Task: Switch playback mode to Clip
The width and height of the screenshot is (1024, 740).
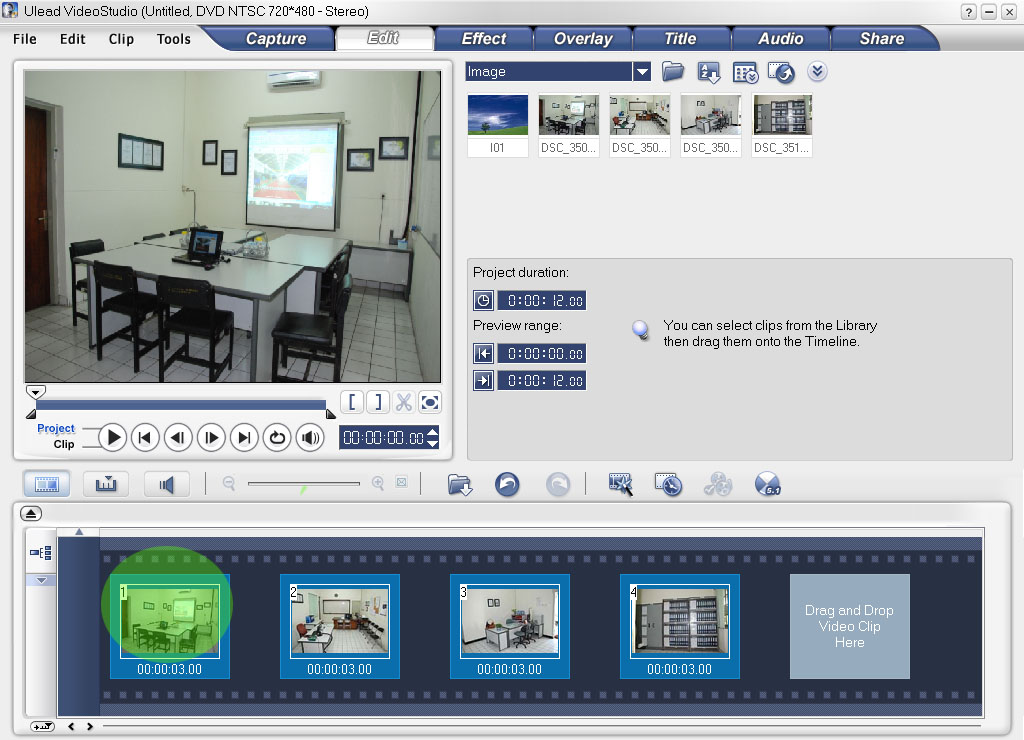Action: coord(66,443)
